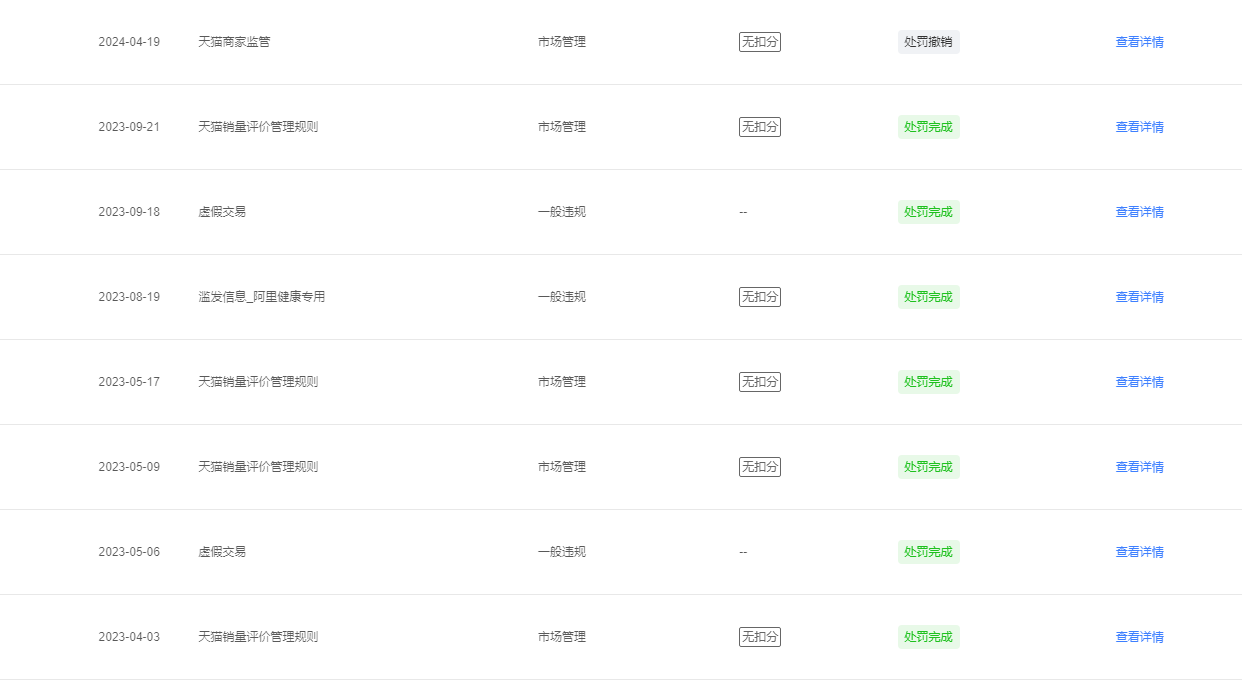Click the 2023-09-18 虚假交易 violation text
Screen dimensions: 1242x684
coord(222,212)
